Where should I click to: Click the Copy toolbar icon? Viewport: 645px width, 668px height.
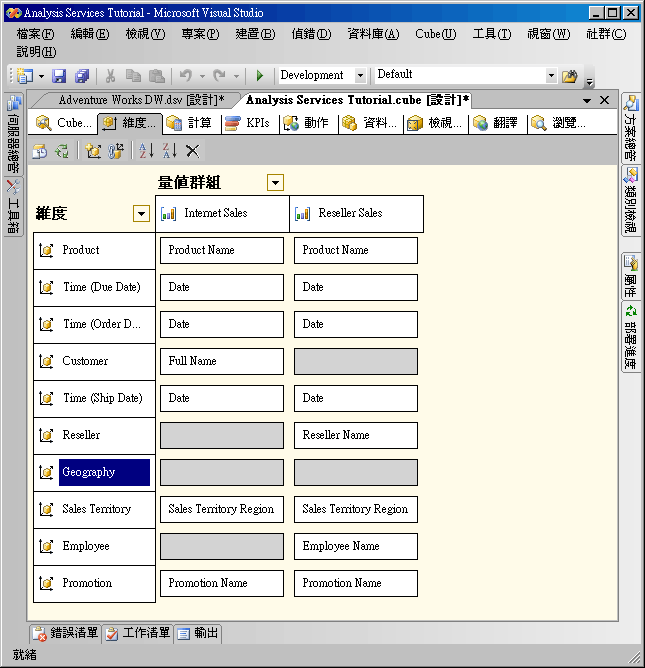133,76
